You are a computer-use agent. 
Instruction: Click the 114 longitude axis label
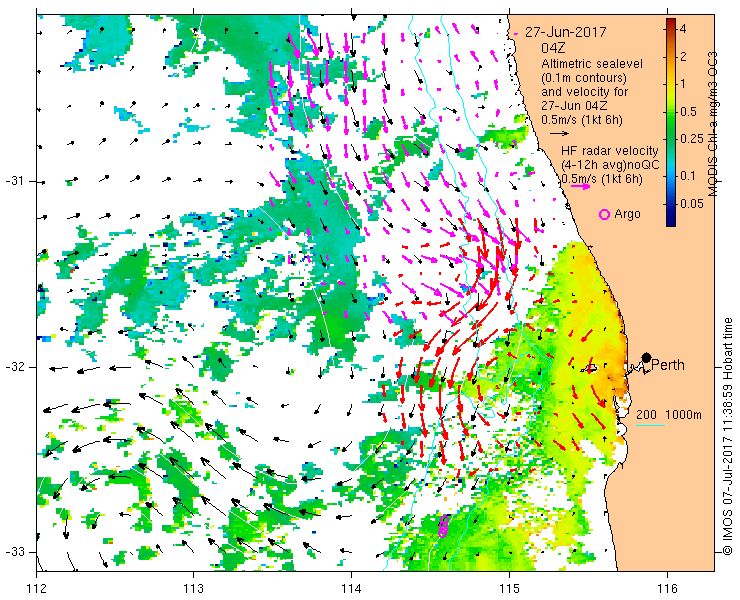[x=352, y=589]
